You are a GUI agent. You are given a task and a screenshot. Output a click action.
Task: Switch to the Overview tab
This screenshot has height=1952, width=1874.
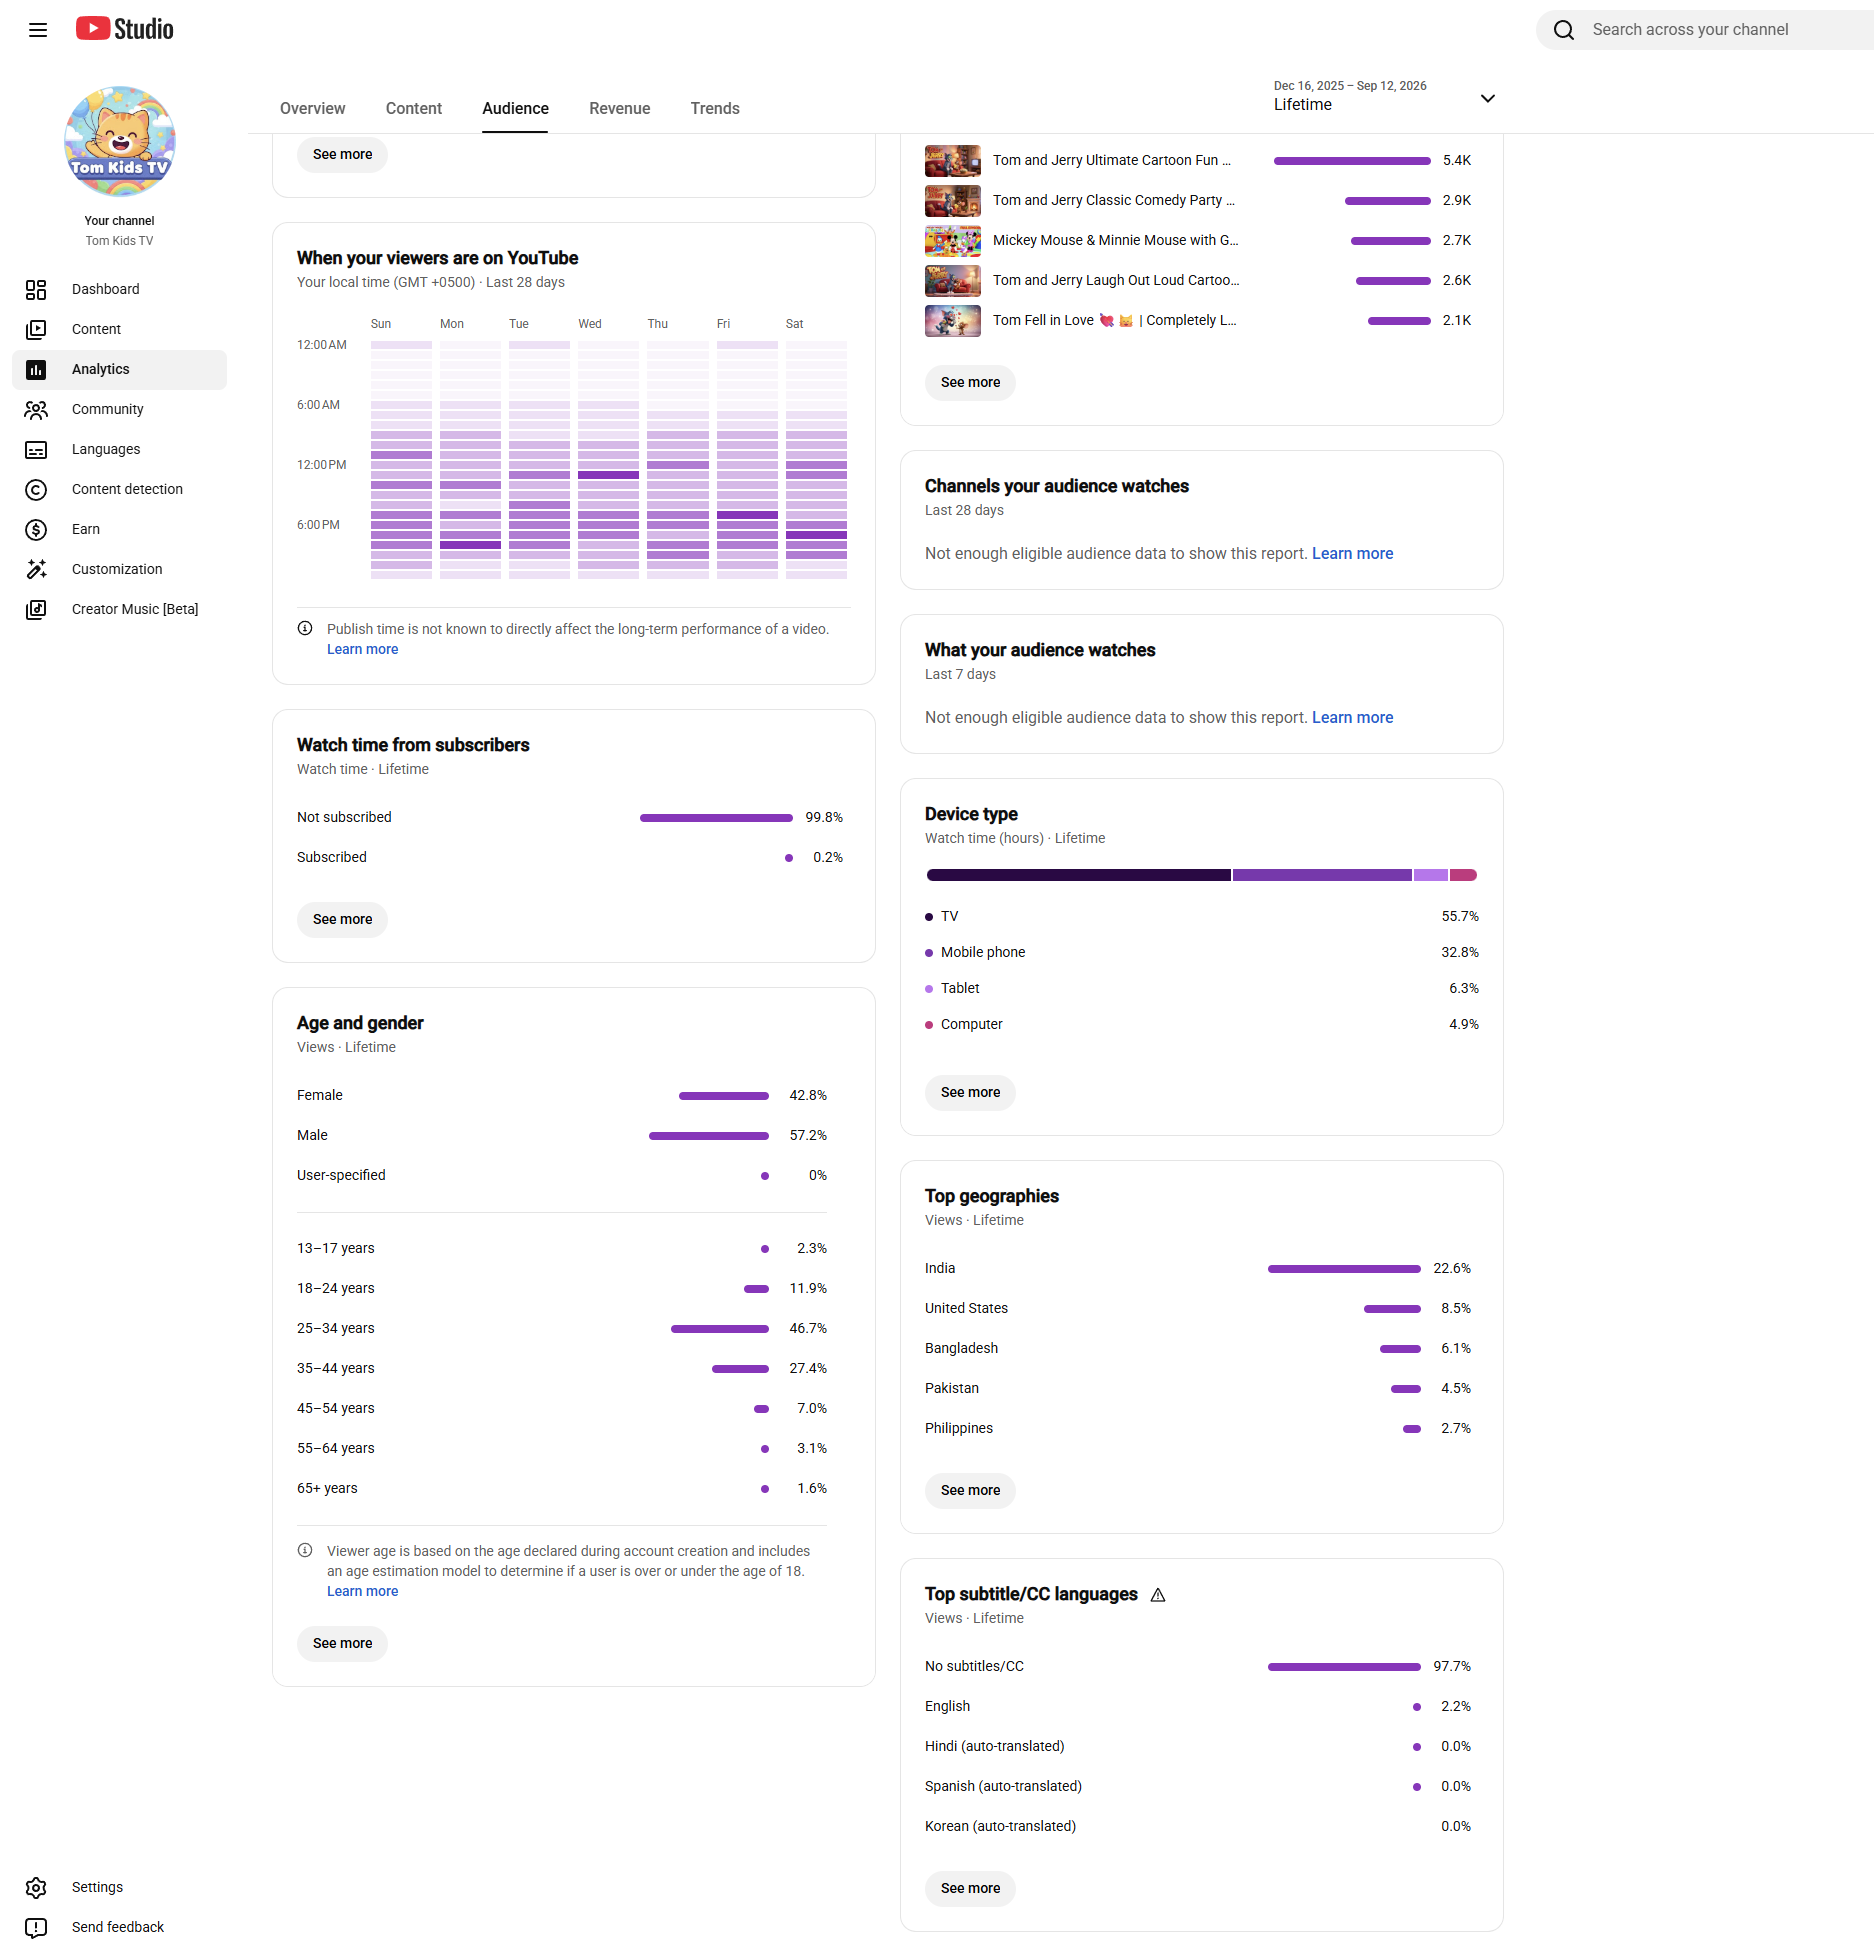pos(313,108)
